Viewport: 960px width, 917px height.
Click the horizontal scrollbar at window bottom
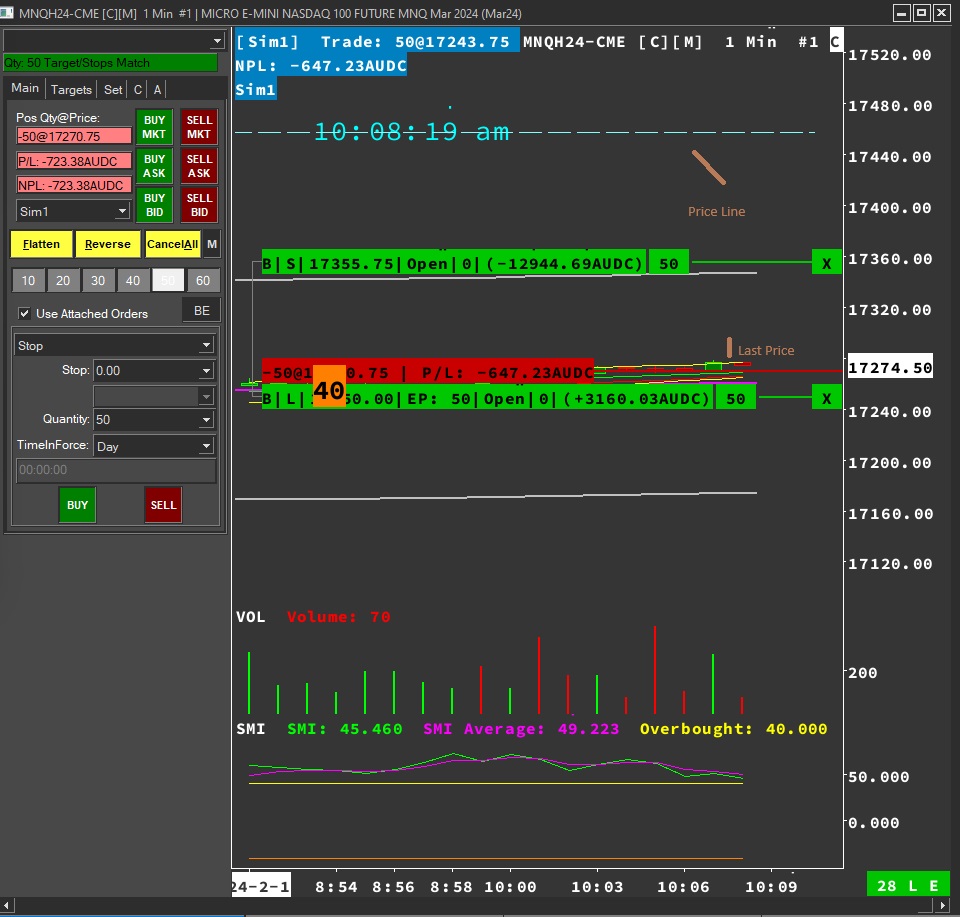(480, 906)
